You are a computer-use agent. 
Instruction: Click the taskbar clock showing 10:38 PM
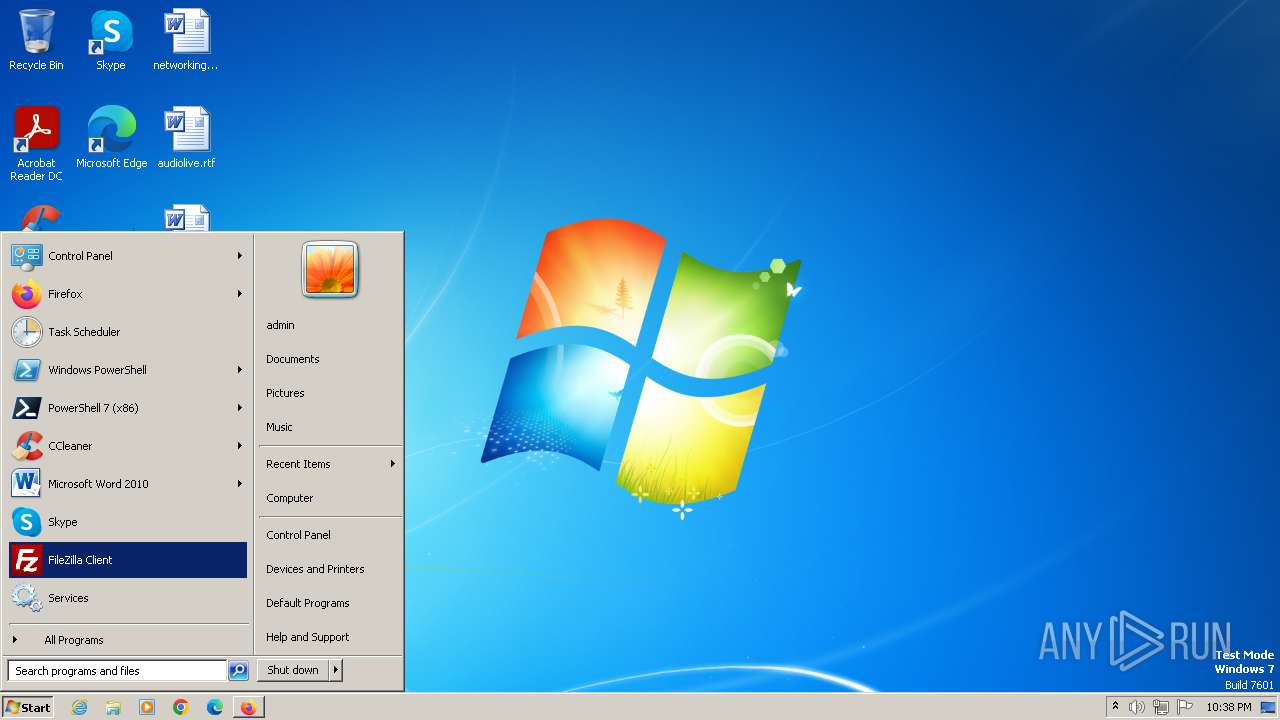coord(1228,707)
